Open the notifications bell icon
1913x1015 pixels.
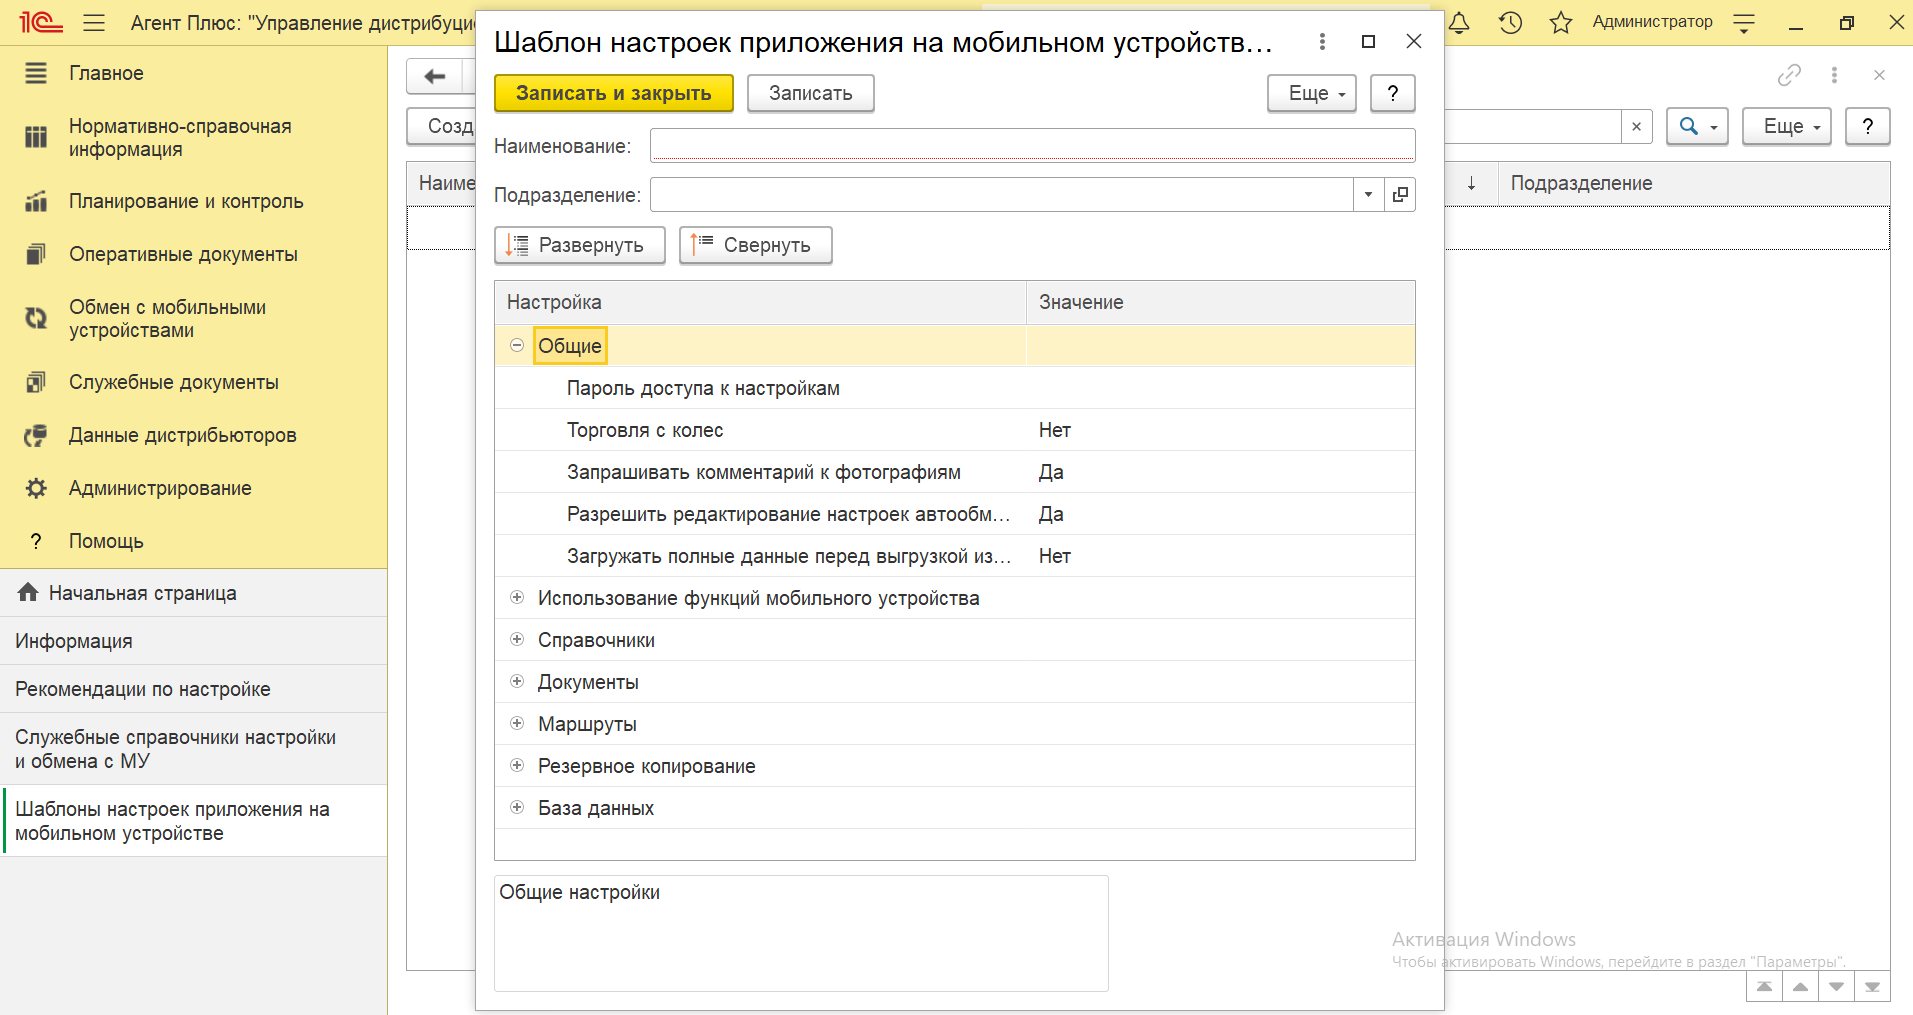(x=1459, y=22)
